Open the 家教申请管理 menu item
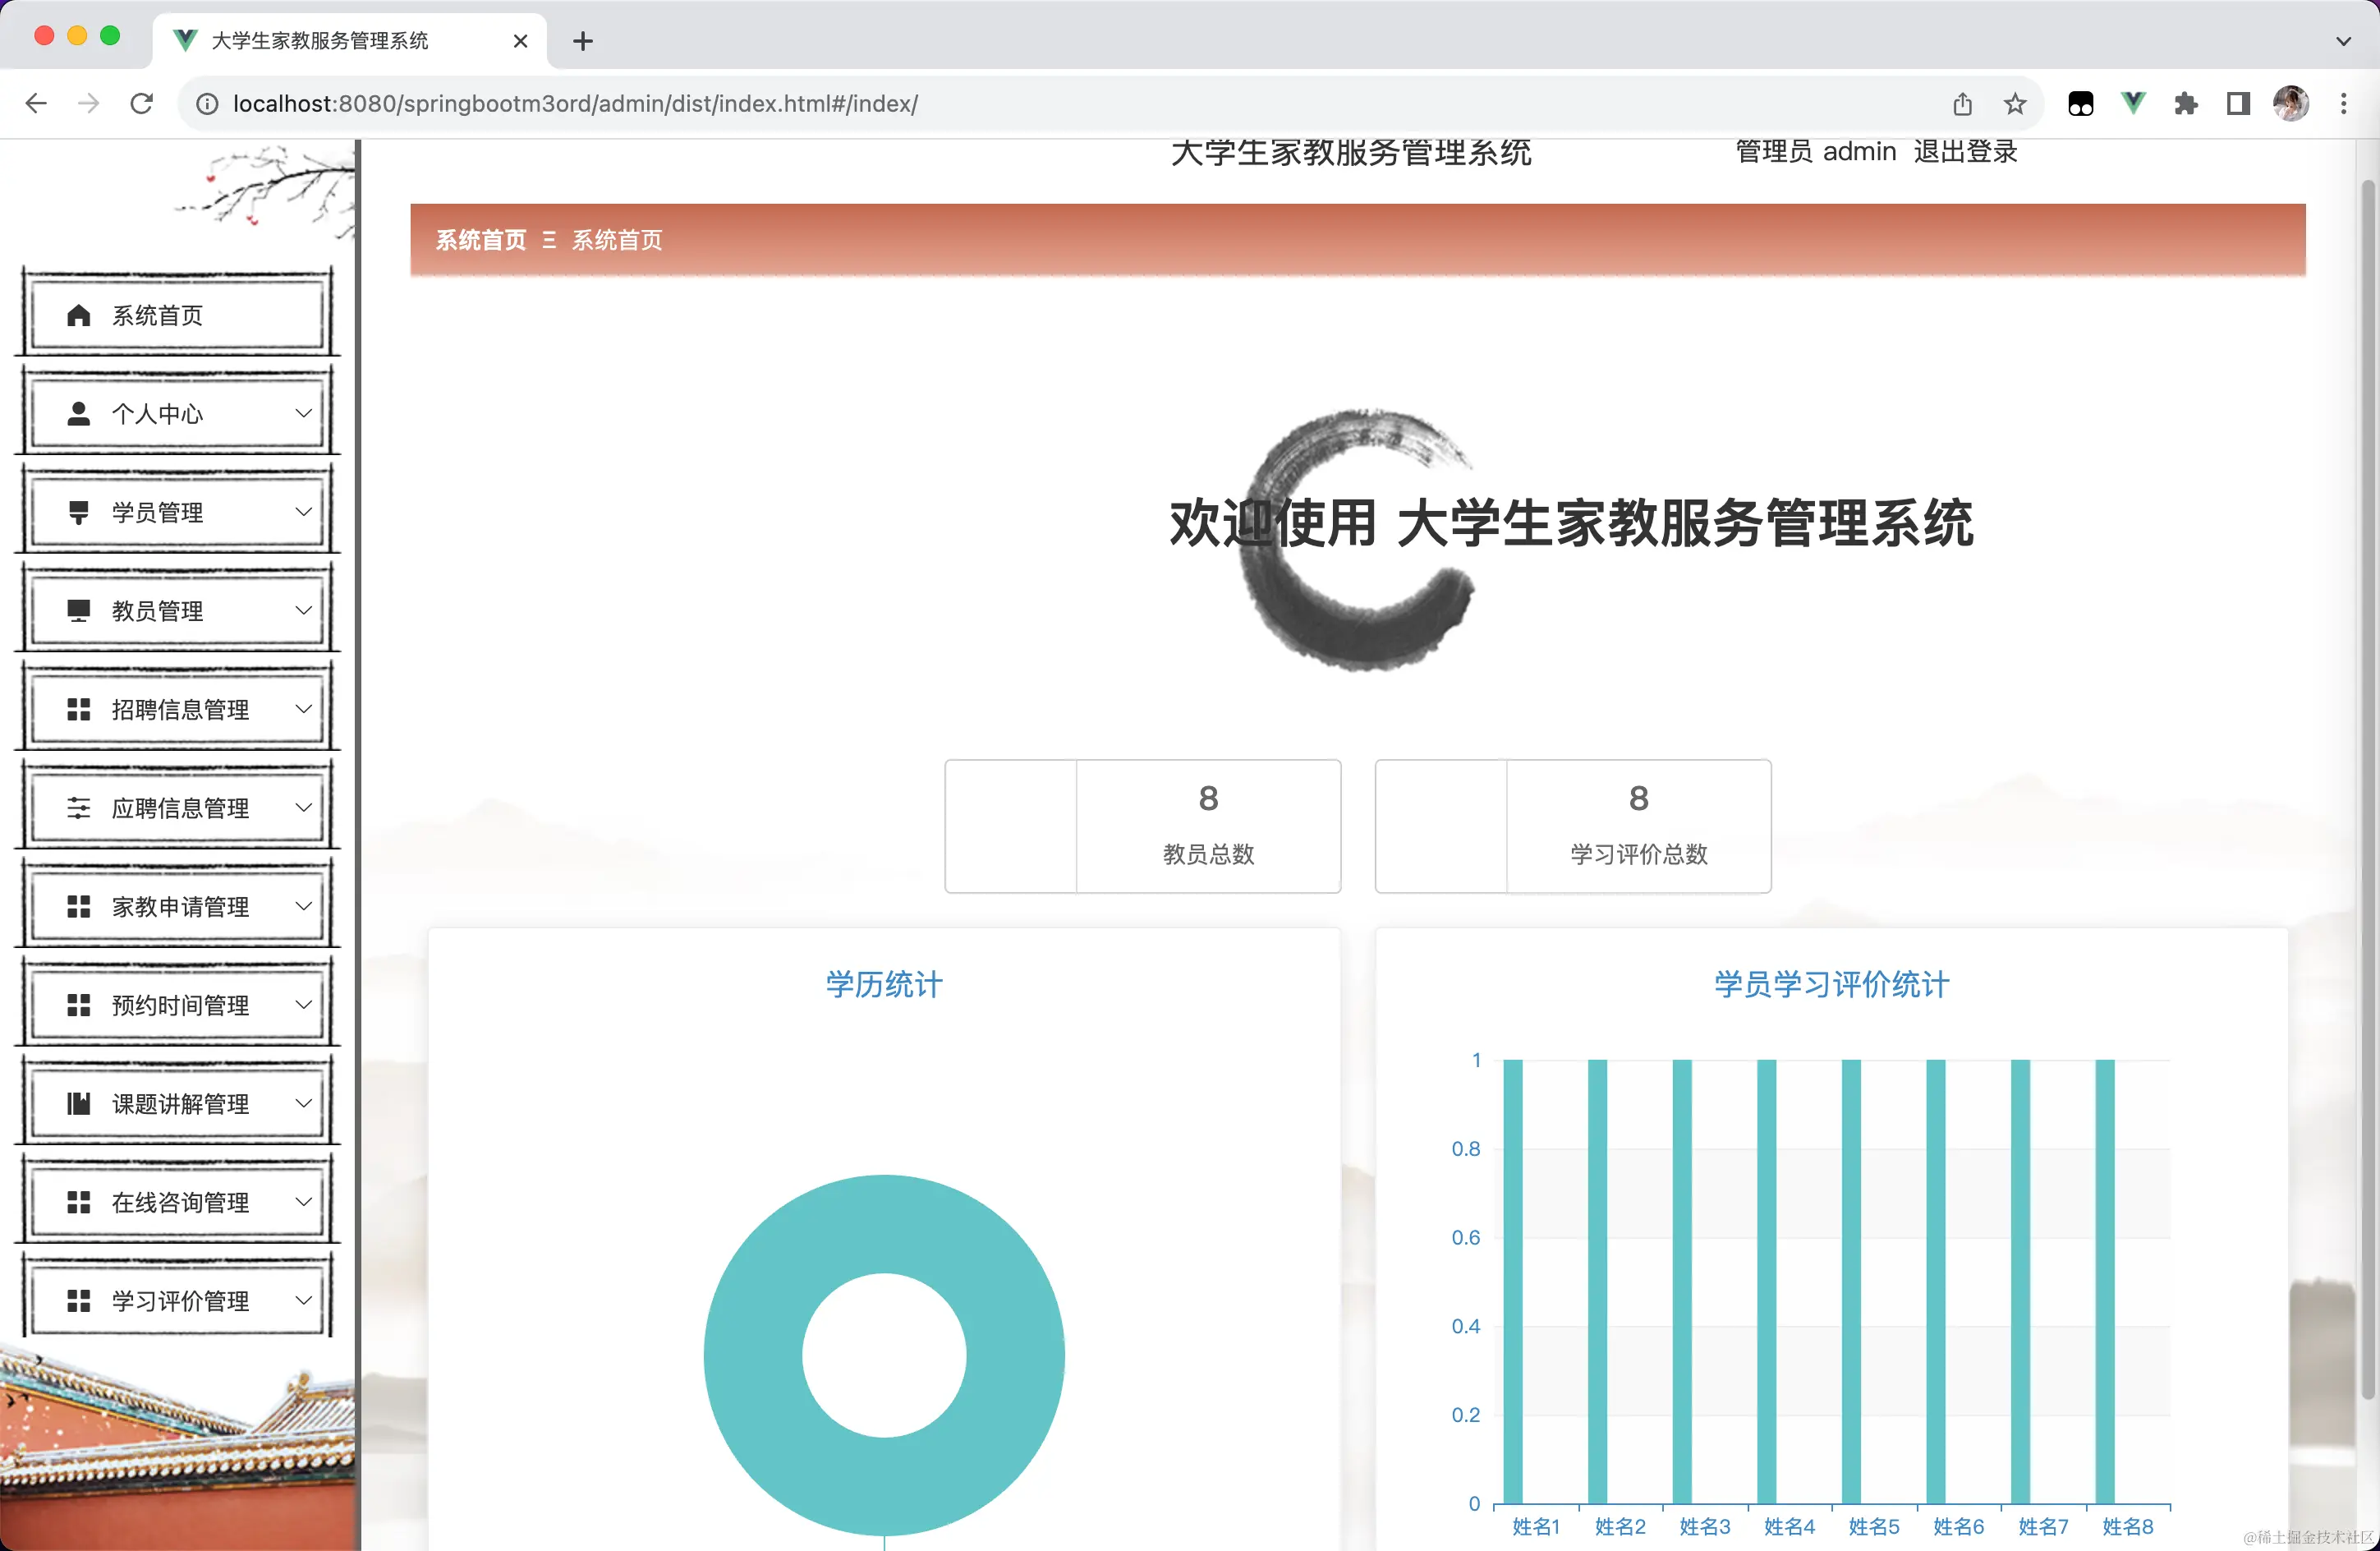Screen dimensions: 2380x1551 click(180, 907)
